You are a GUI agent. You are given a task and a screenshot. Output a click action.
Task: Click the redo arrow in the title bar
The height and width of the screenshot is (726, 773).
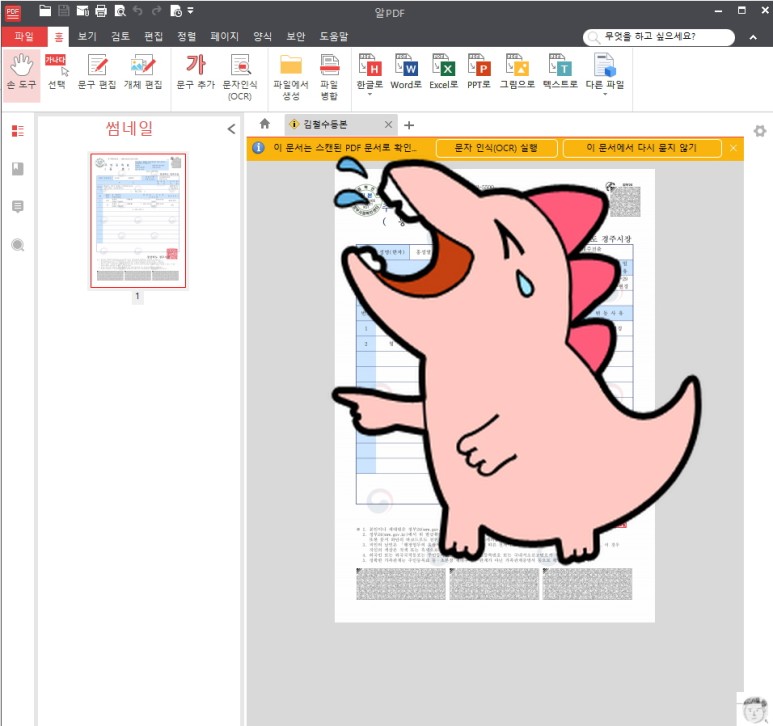[x=157, y=11]
